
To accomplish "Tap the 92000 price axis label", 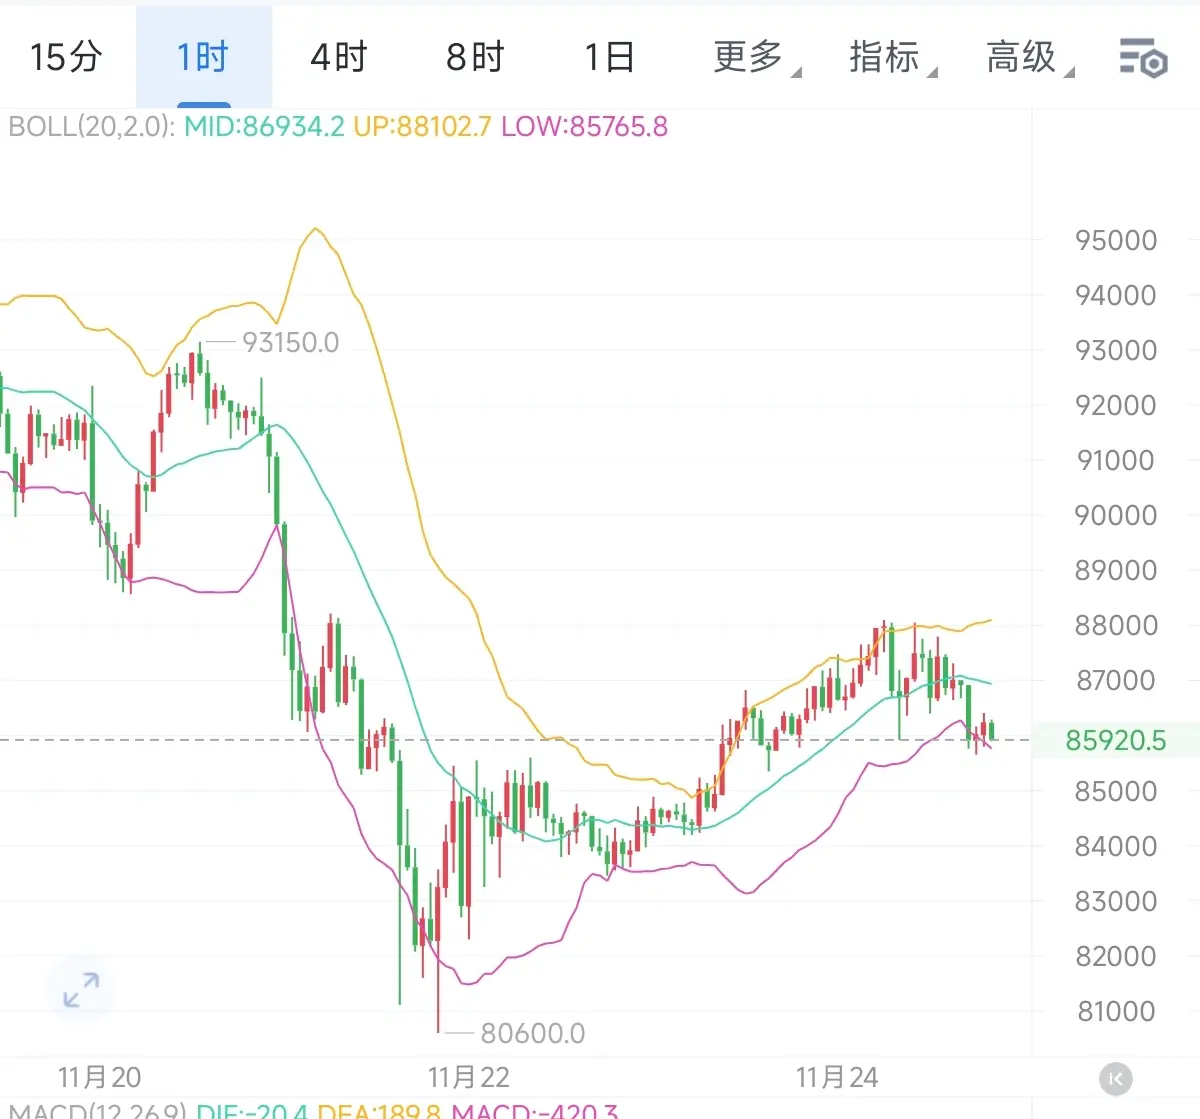I will pos(1116,405).
